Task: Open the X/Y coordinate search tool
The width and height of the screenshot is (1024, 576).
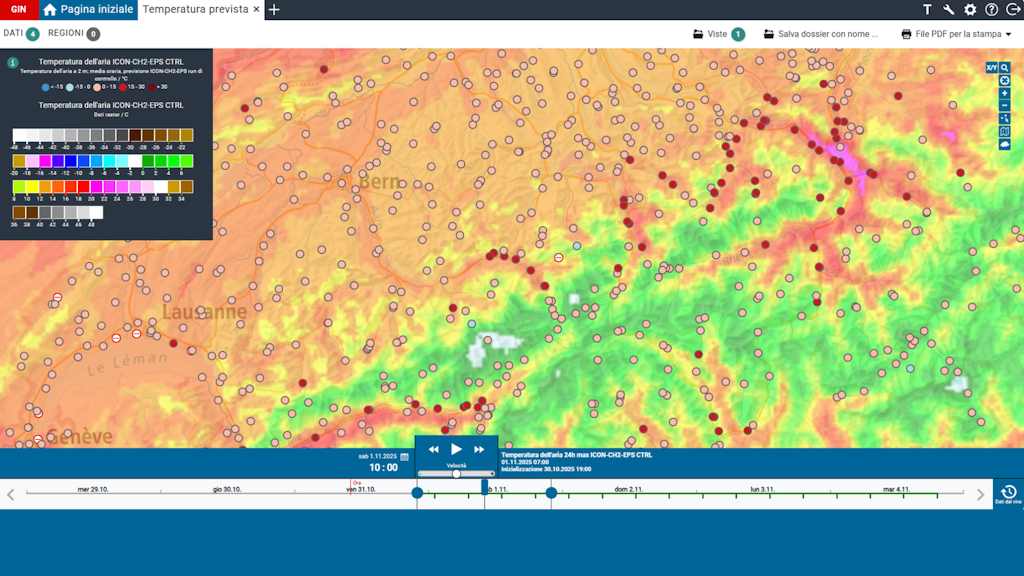Action: (991, 68)
